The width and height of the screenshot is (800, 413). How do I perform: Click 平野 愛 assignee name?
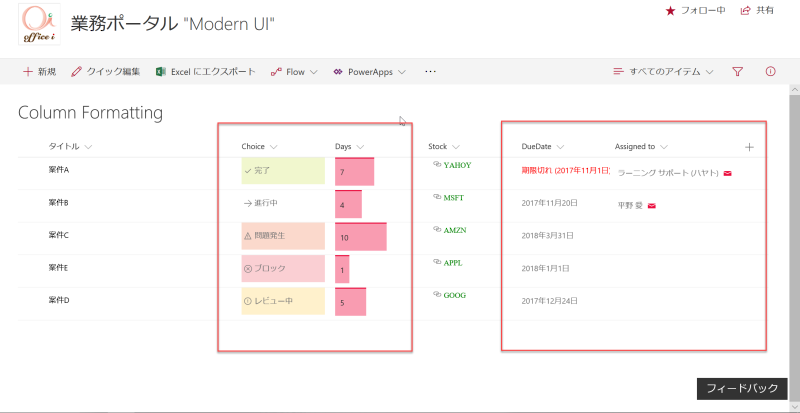pyautogui.click(x=630, y=206)
